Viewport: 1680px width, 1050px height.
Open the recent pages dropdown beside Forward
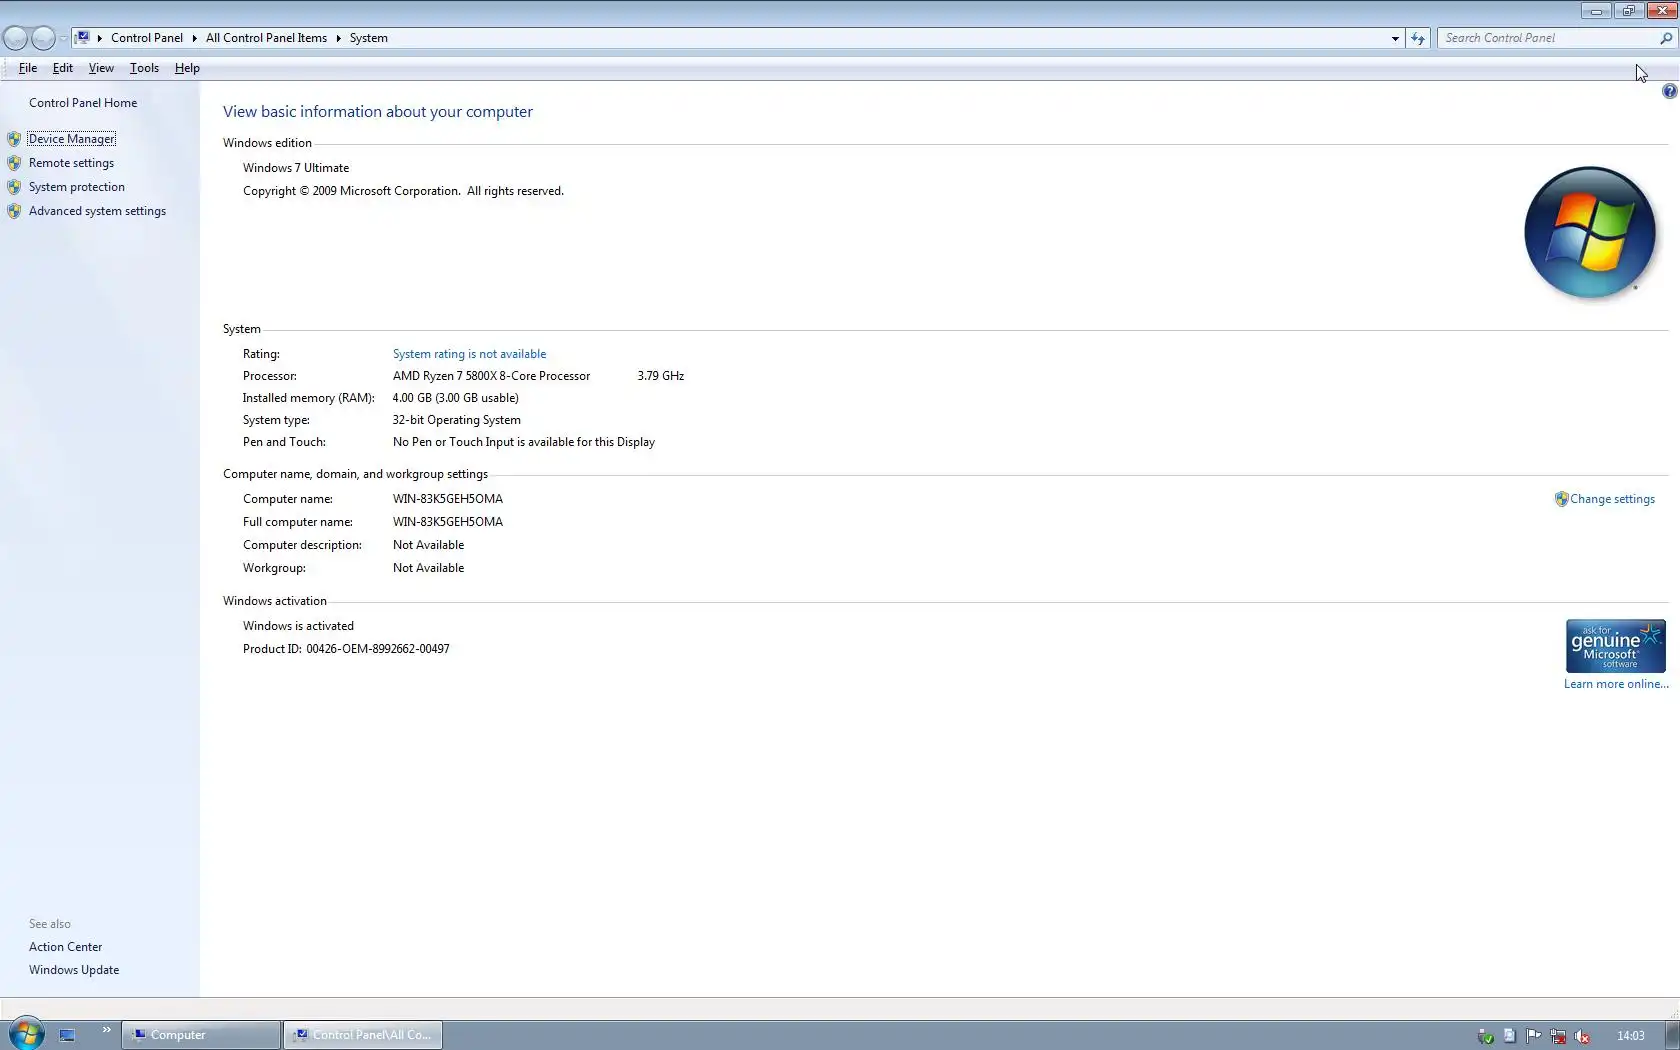point(63,38)
